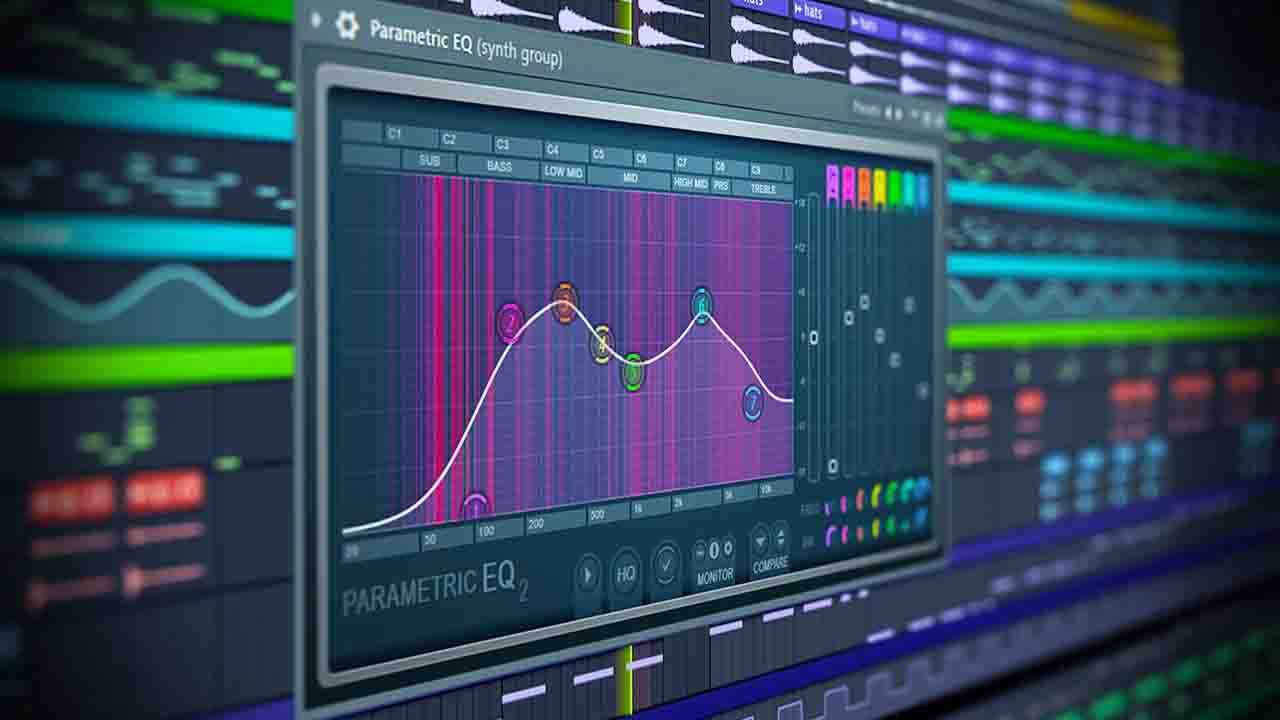Click the Compare down-arrow button

pos(759,541)
